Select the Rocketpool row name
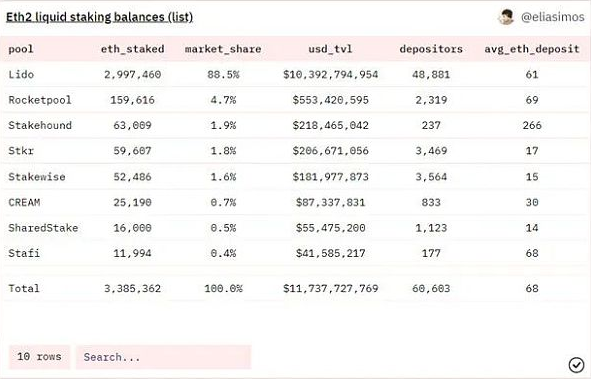Image resolution: width=591 pixels, height=379 pixels. [x=40, y=100]
